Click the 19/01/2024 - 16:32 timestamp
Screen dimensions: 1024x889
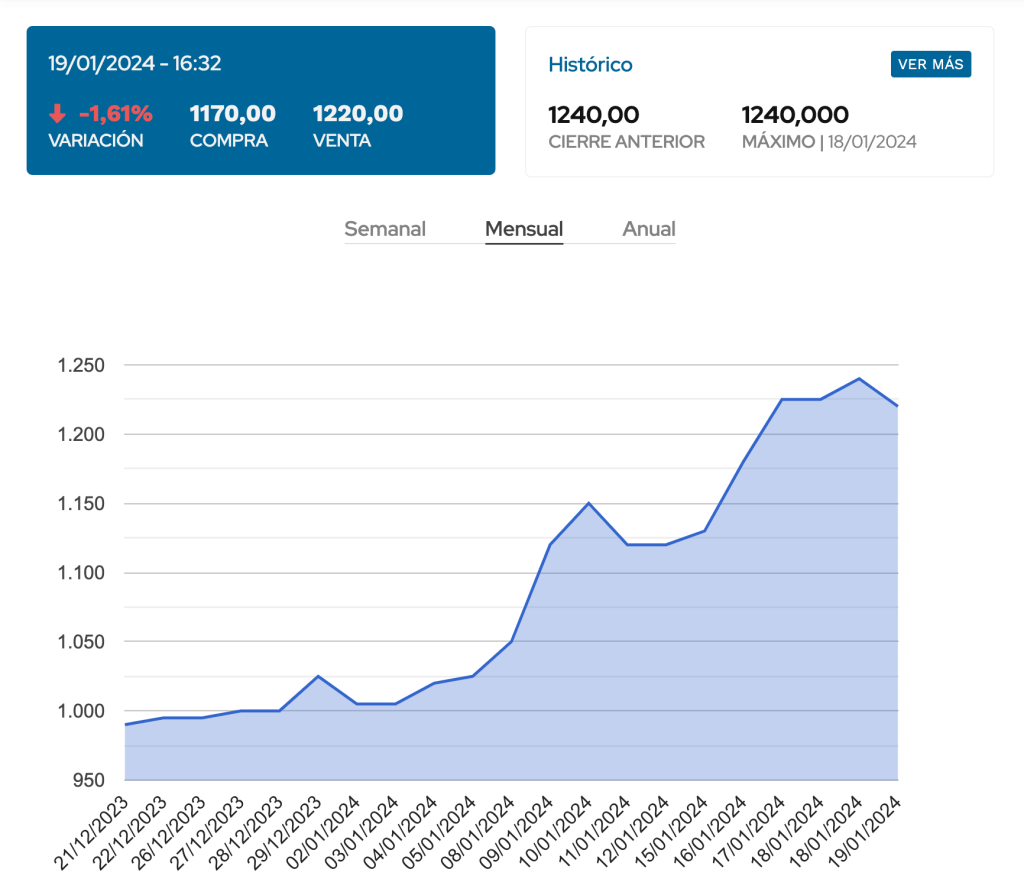135,64
